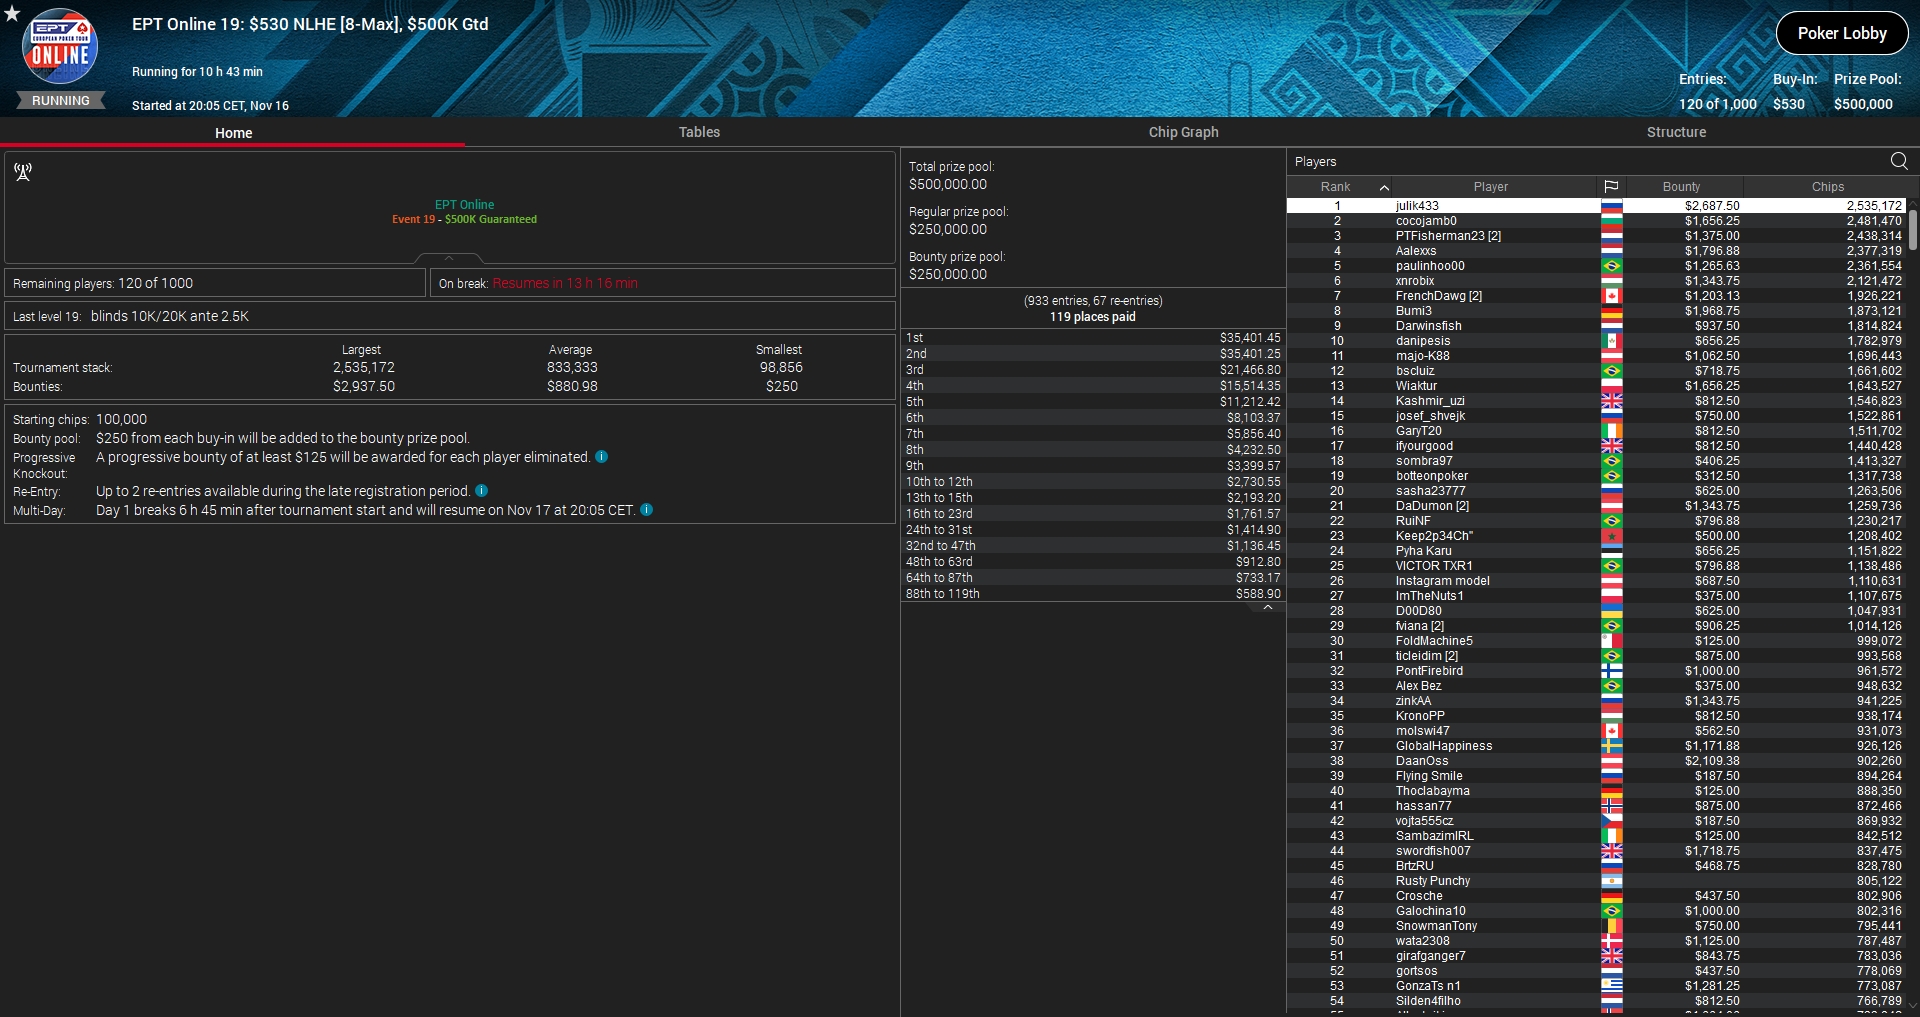Click the Remaining players 120 of 1000 text

(103, 283)
